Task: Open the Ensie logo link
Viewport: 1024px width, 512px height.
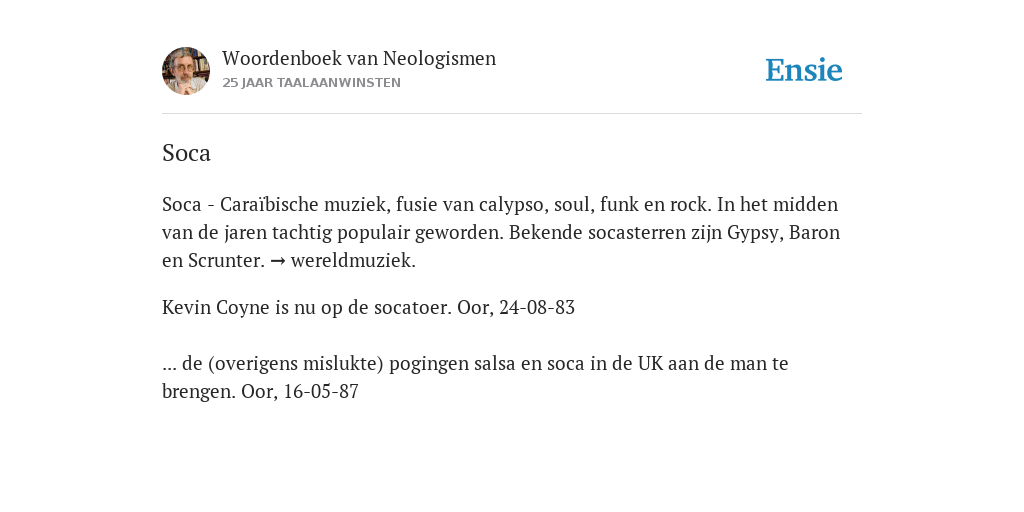Action: pos(804,71)
